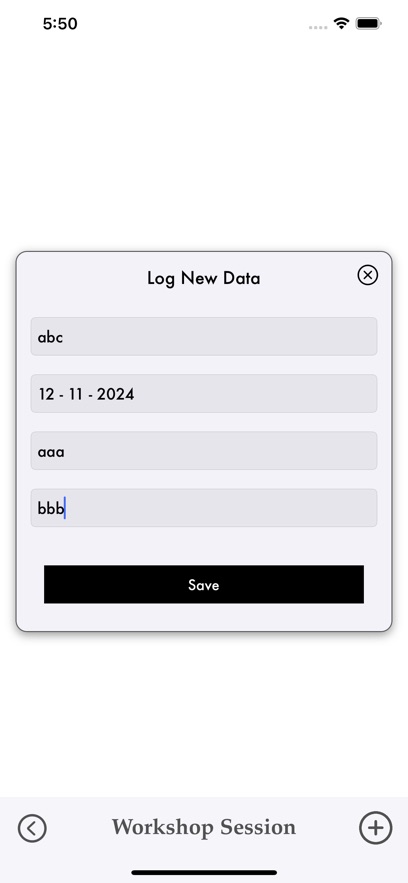Tap the Workshop Session title
Screen dimensions: 408x883
204,827
